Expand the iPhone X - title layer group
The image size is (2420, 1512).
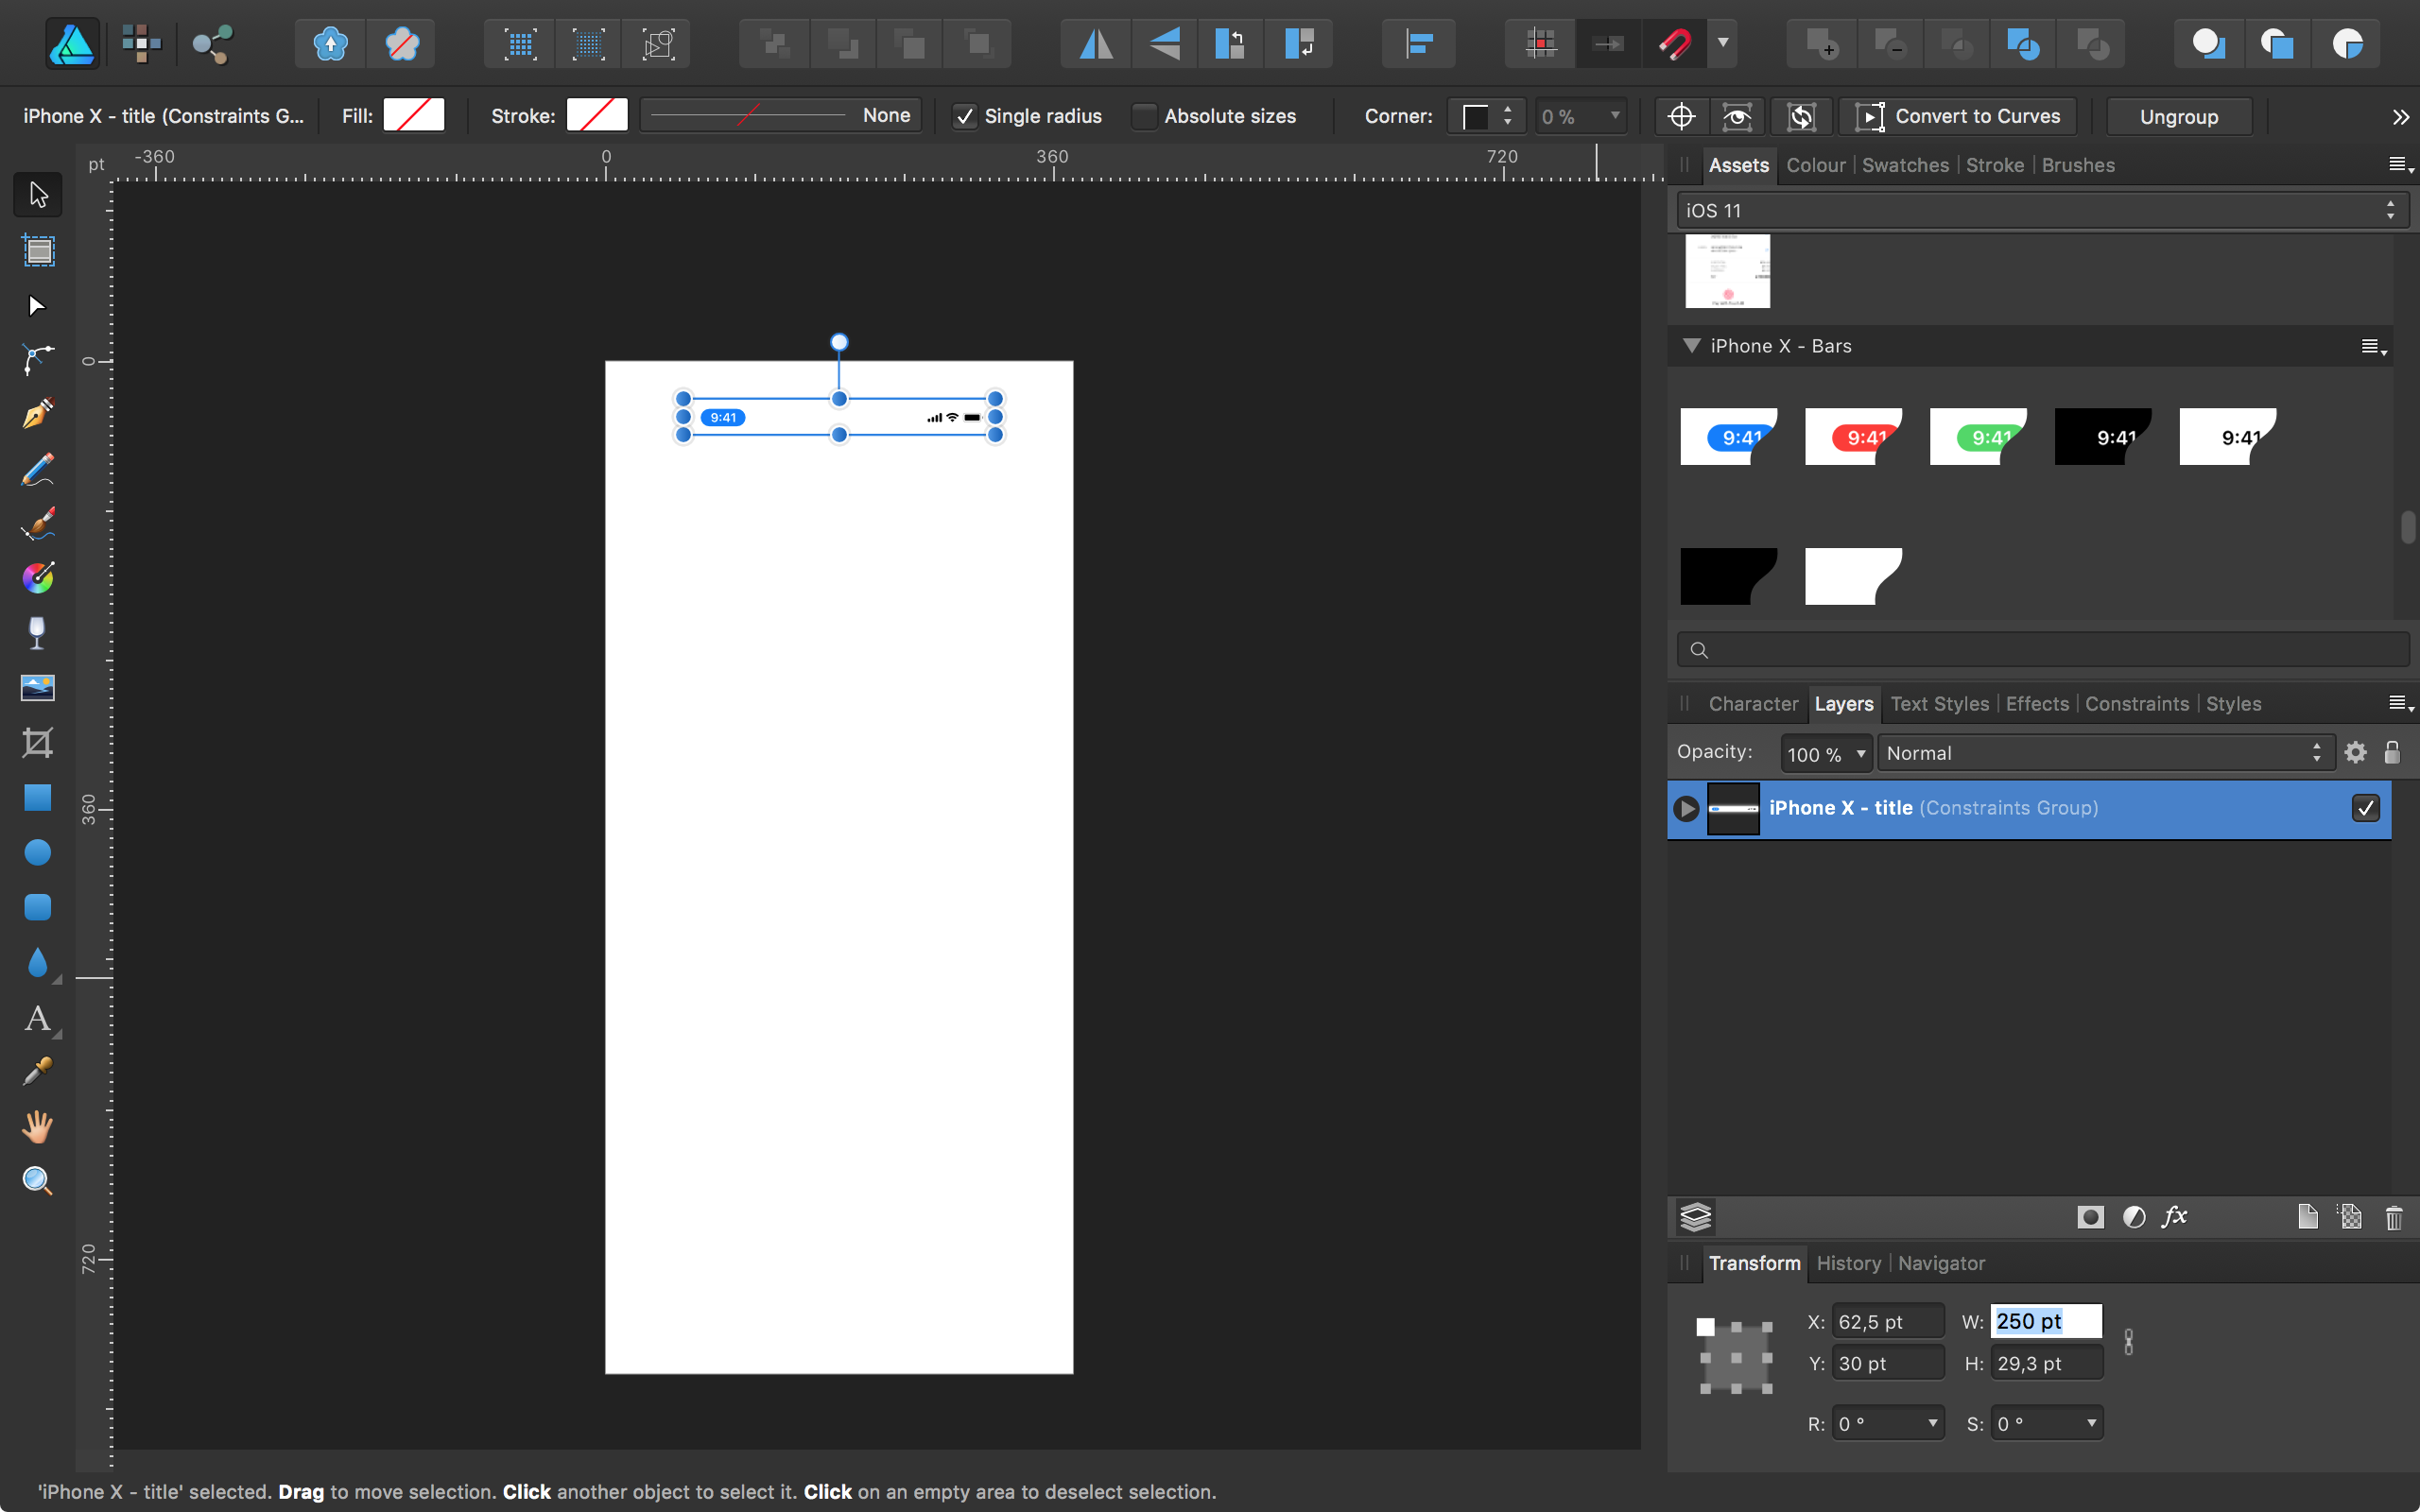pos(1686,808)
